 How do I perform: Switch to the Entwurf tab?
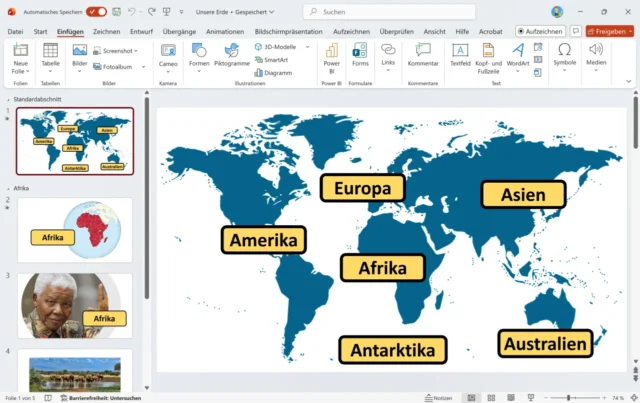click(141, 31)
